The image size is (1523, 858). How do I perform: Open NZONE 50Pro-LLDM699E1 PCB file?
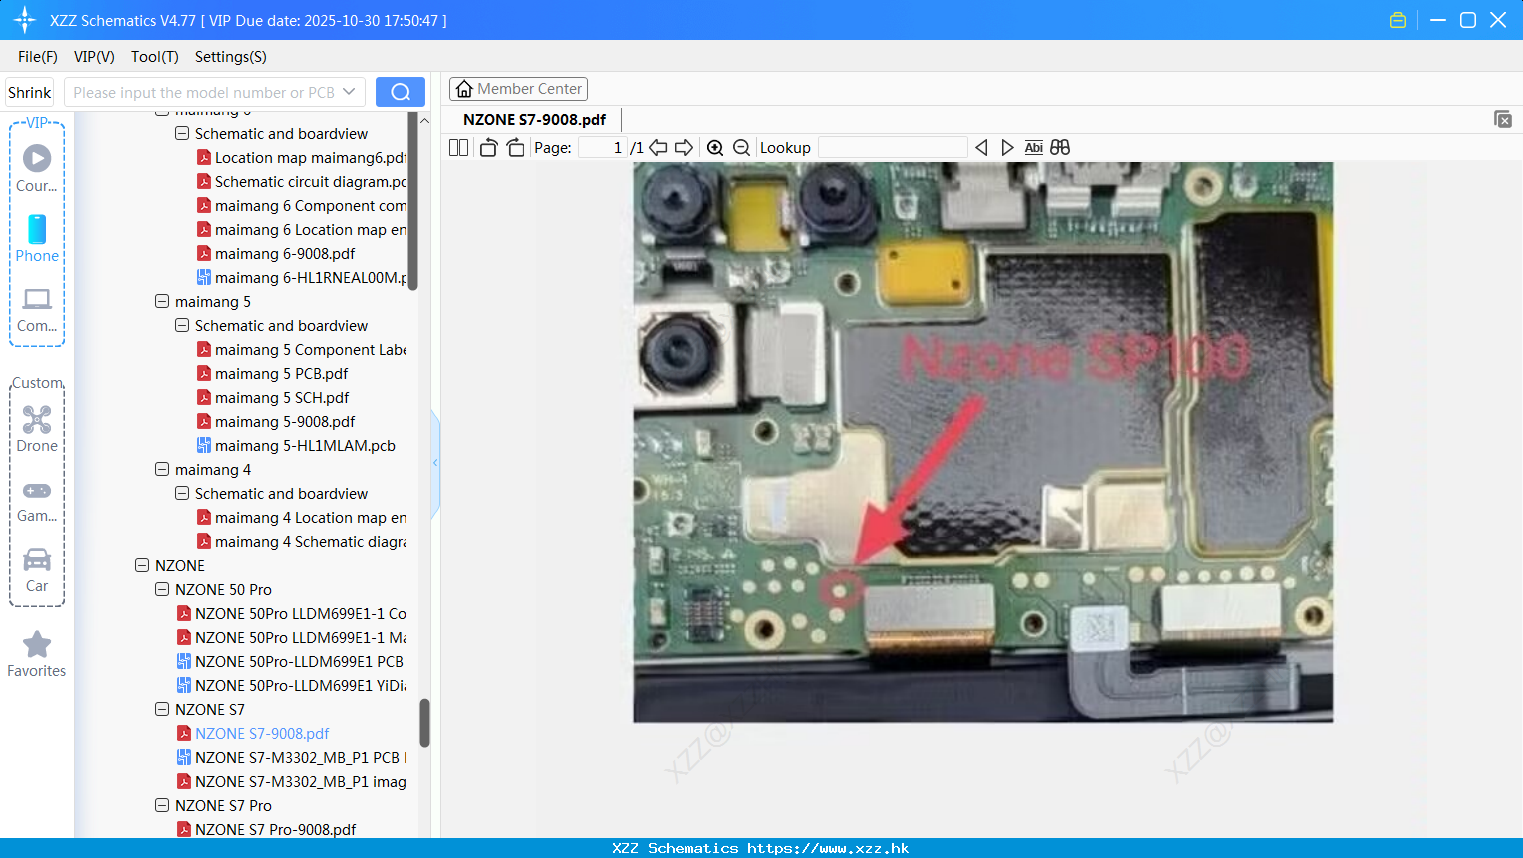coord(290,661)
